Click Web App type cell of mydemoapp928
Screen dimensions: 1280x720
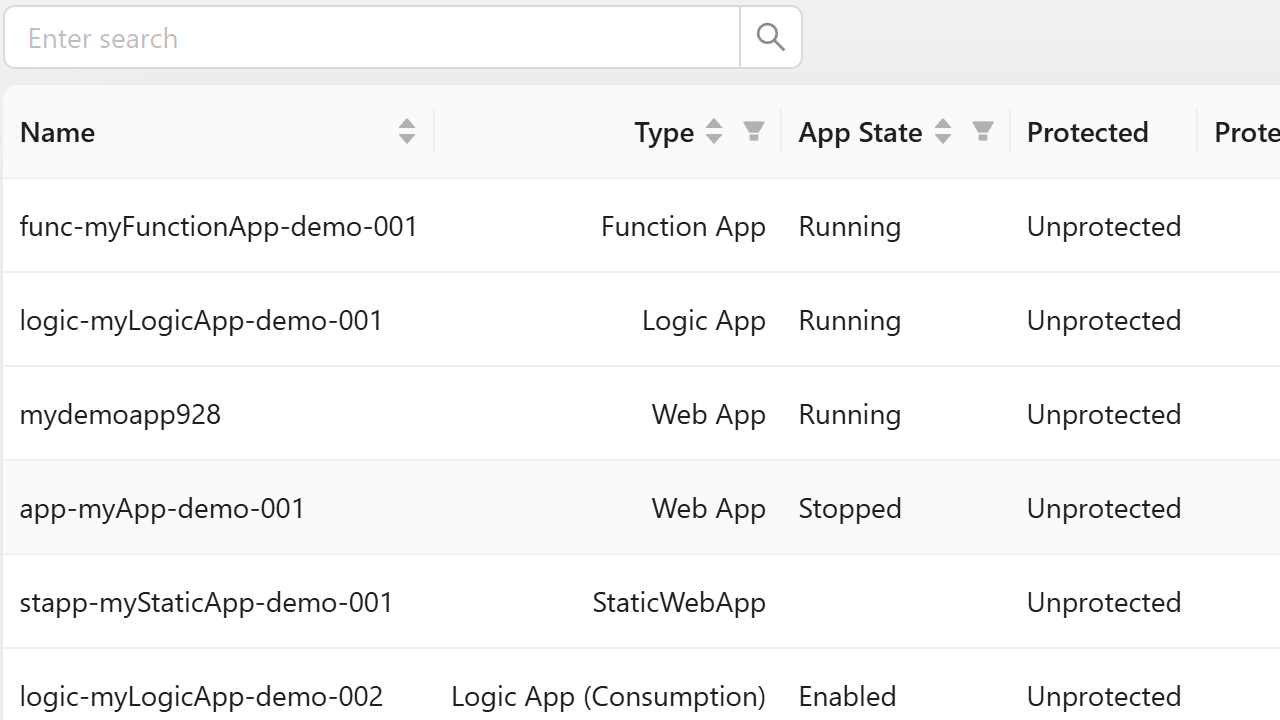click(x=709, y=414)
